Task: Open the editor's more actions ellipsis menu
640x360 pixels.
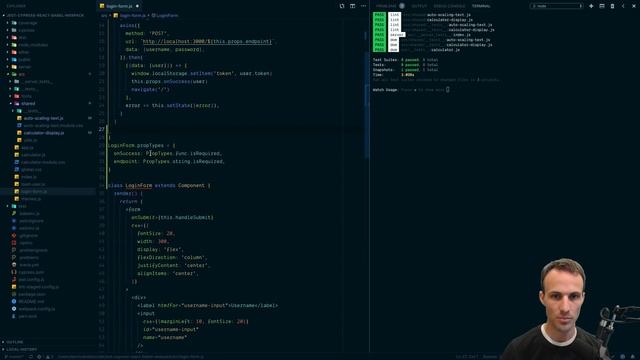Action: [x=363, y=6]
